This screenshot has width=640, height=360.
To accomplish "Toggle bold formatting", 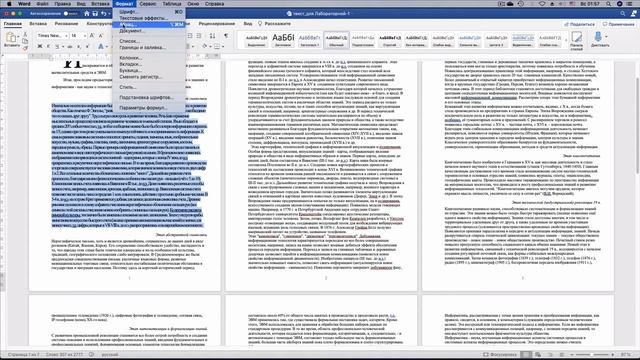I will (40, 47).
